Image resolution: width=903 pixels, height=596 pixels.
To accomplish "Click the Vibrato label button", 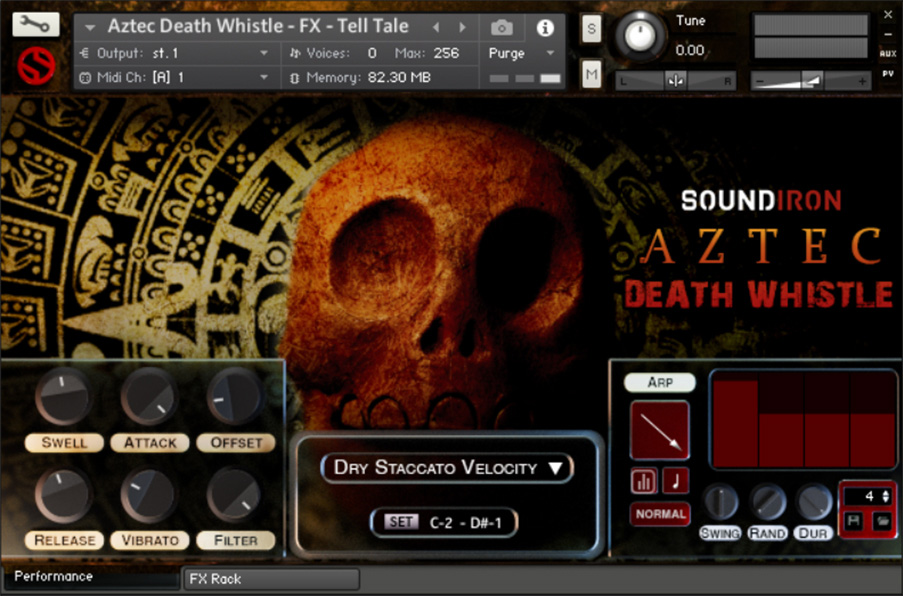I will tap(150, 540).
